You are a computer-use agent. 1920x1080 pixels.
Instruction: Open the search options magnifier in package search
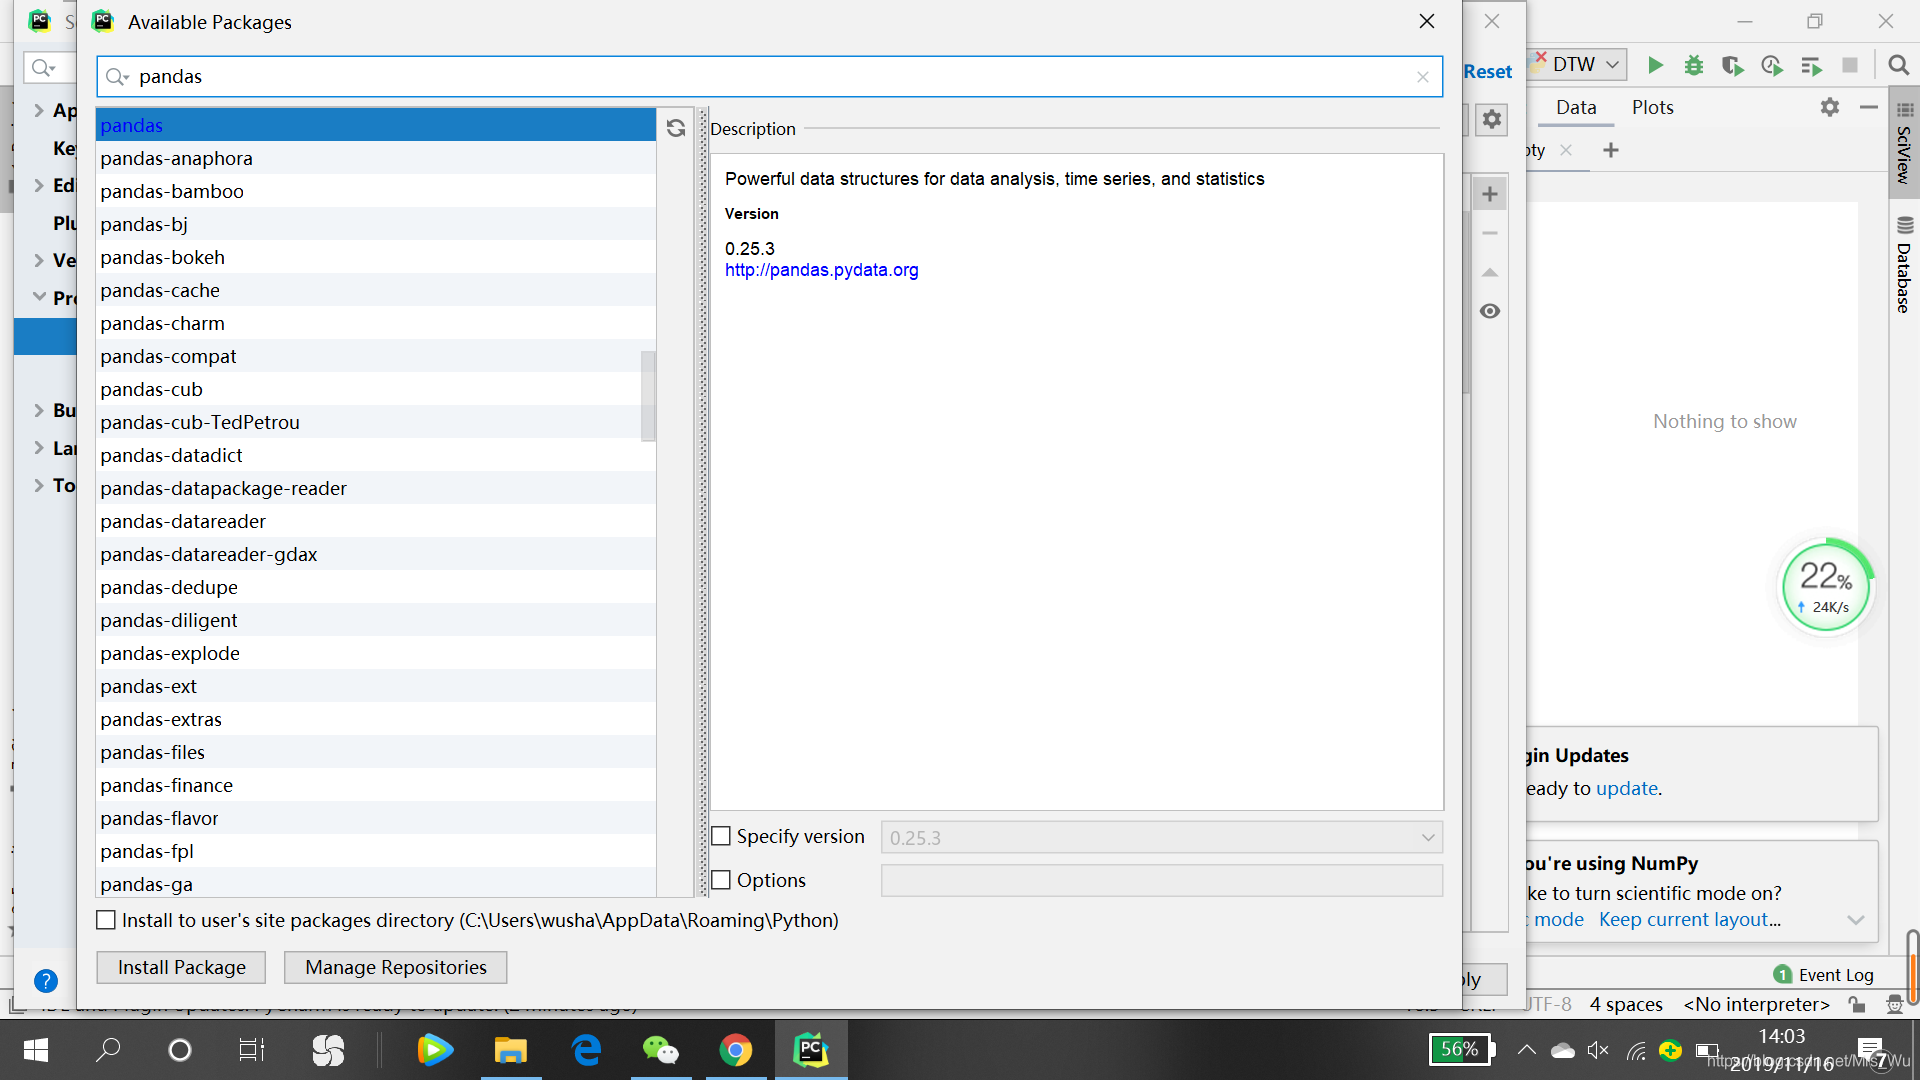118,77
